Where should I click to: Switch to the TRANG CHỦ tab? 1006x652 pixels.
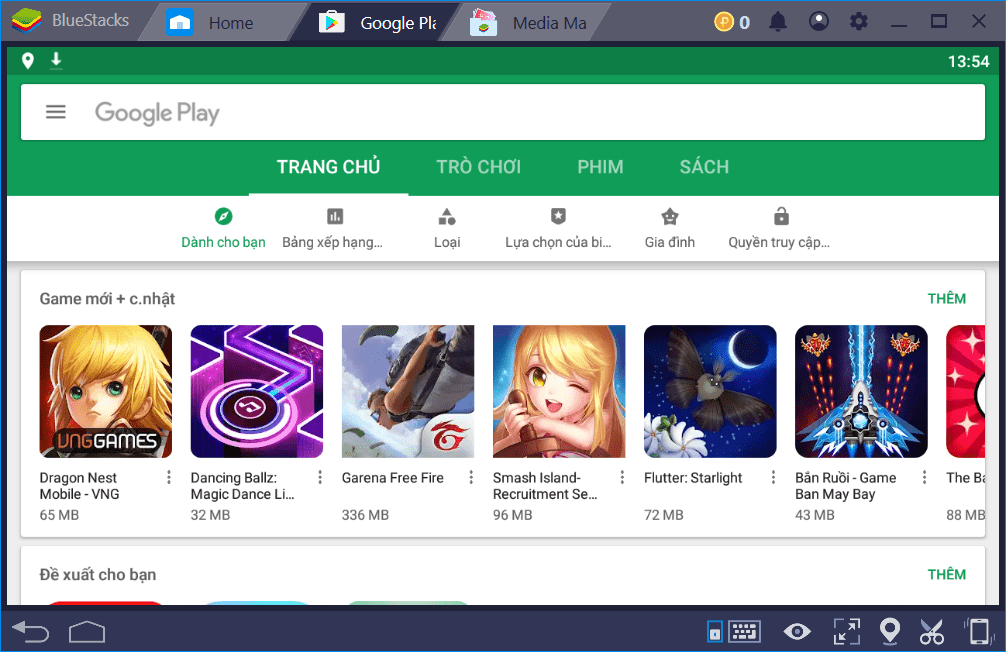click(328, 167)
